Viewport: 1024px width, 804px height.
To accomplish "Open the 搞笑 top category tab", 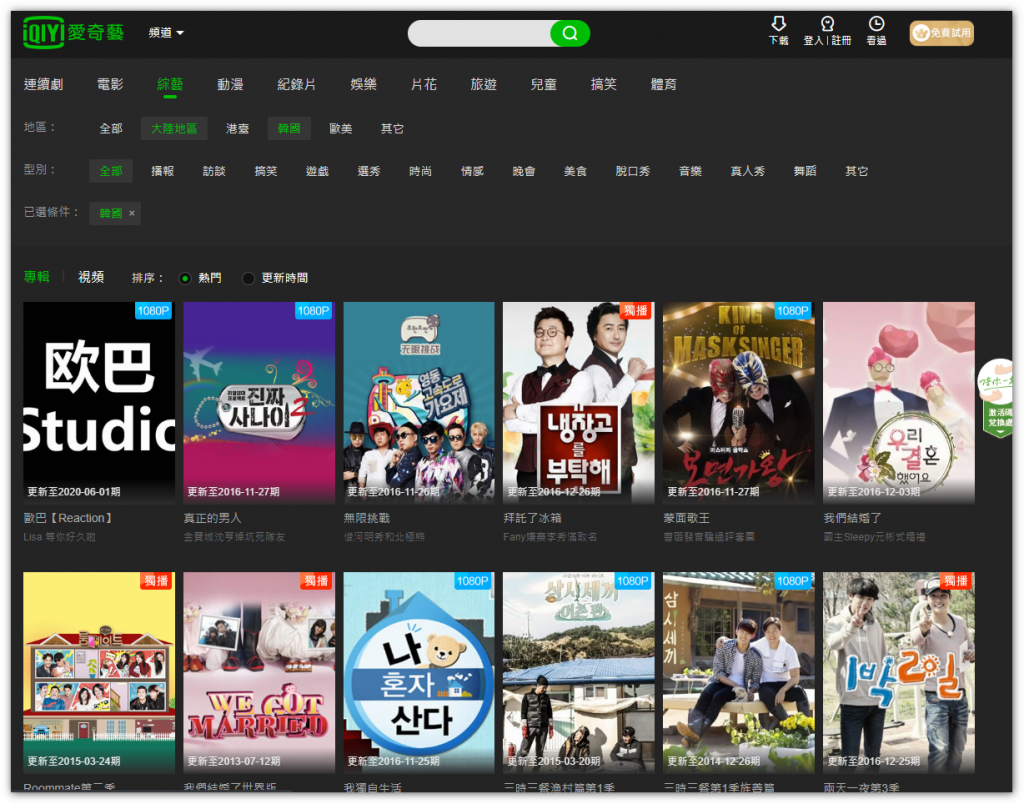I will tap(603, 84).
